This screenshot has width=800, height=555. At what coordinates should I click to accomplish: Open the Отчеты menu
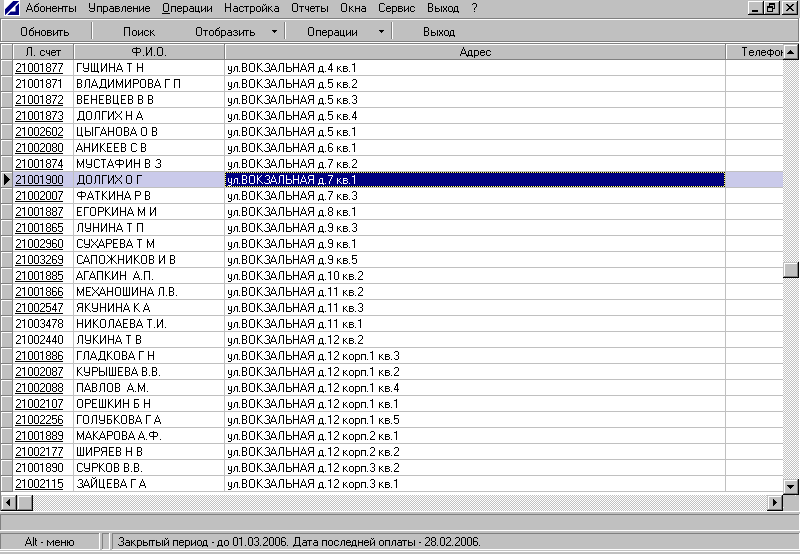pyautogui.click(x=310, y=8)
